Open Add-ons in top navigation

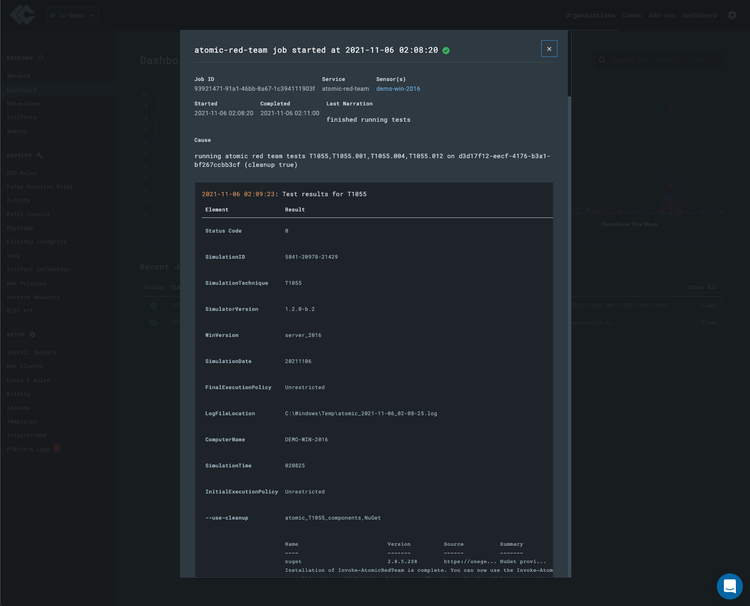click(x=662, y=15)
